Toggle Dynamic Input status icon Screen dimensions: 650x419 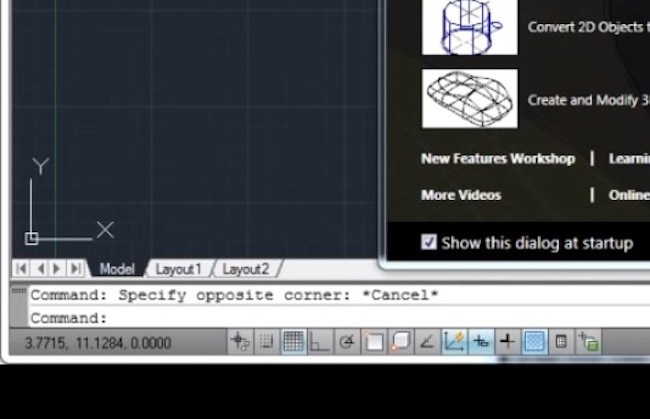[x=481, y=342]
